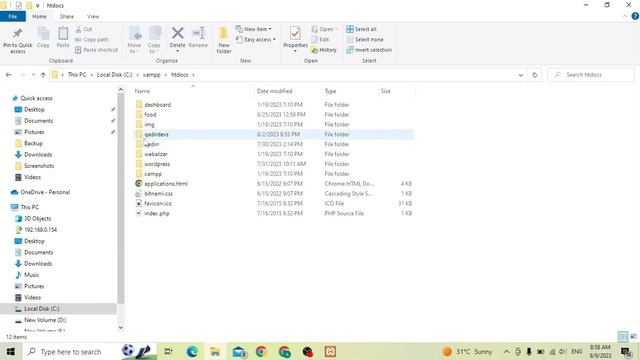Create a New folder
The width and height of the screenshot is (640, 360).
point(224,40)
